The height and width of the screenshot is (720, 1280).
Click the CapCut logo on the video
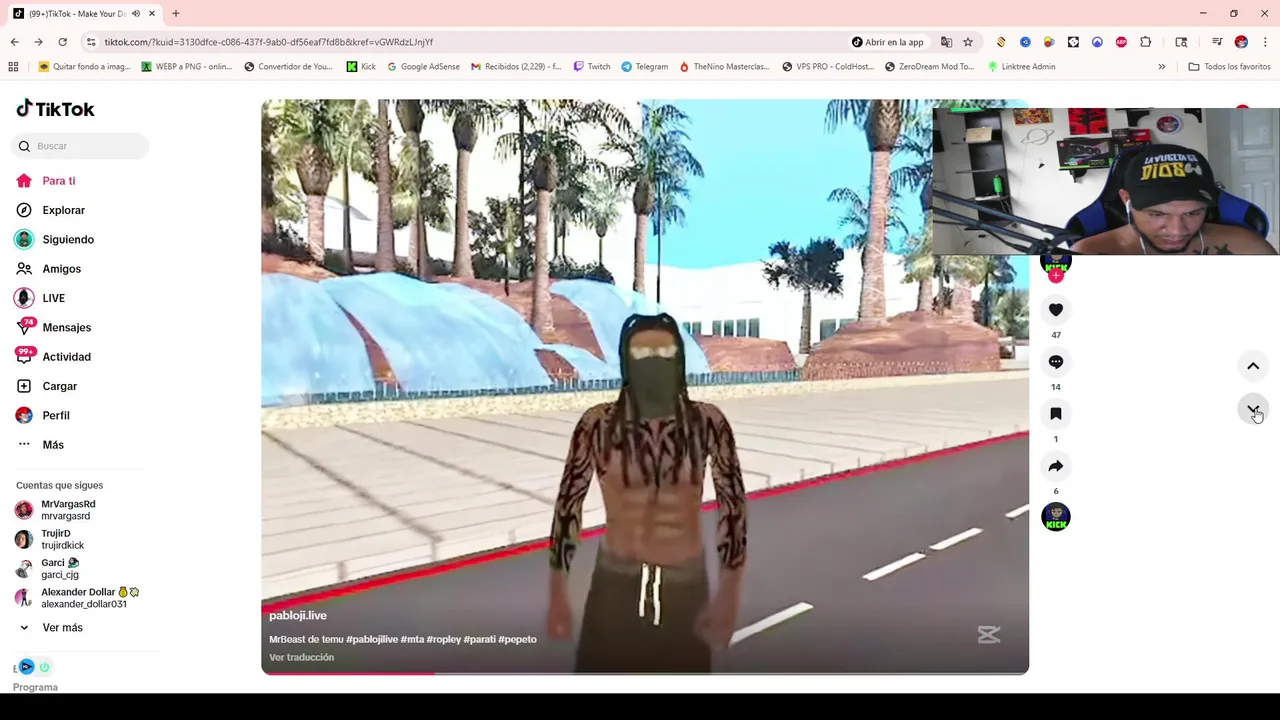click(x=989, y=635)
